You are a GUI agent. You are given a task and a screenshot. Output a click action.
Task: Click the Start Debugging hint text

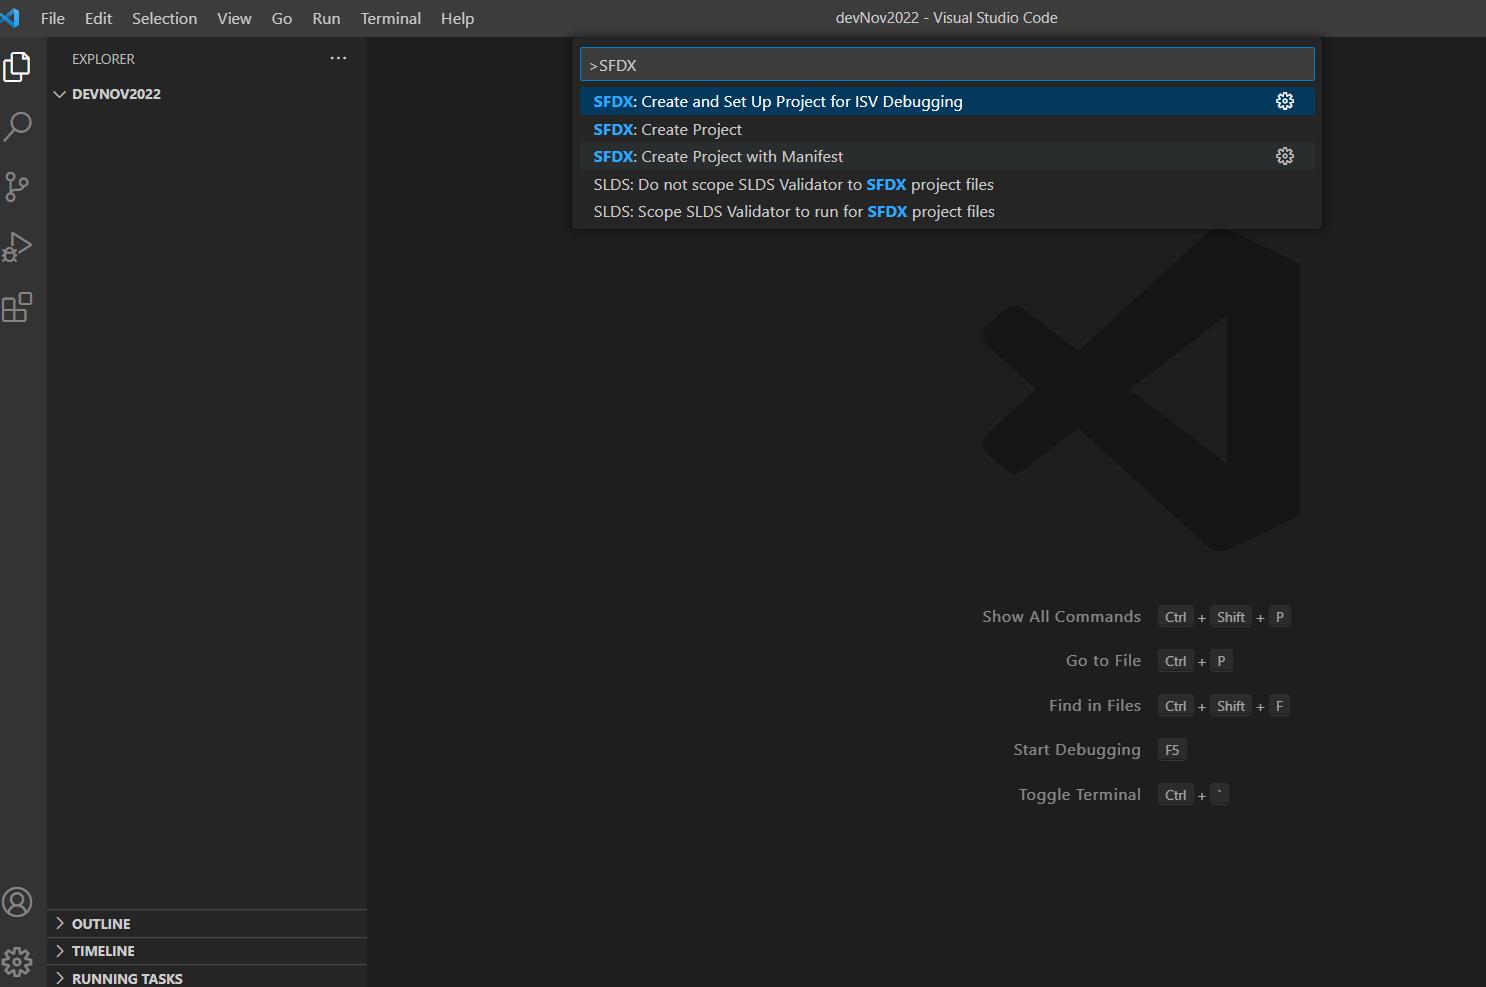tap(1076, 750)
